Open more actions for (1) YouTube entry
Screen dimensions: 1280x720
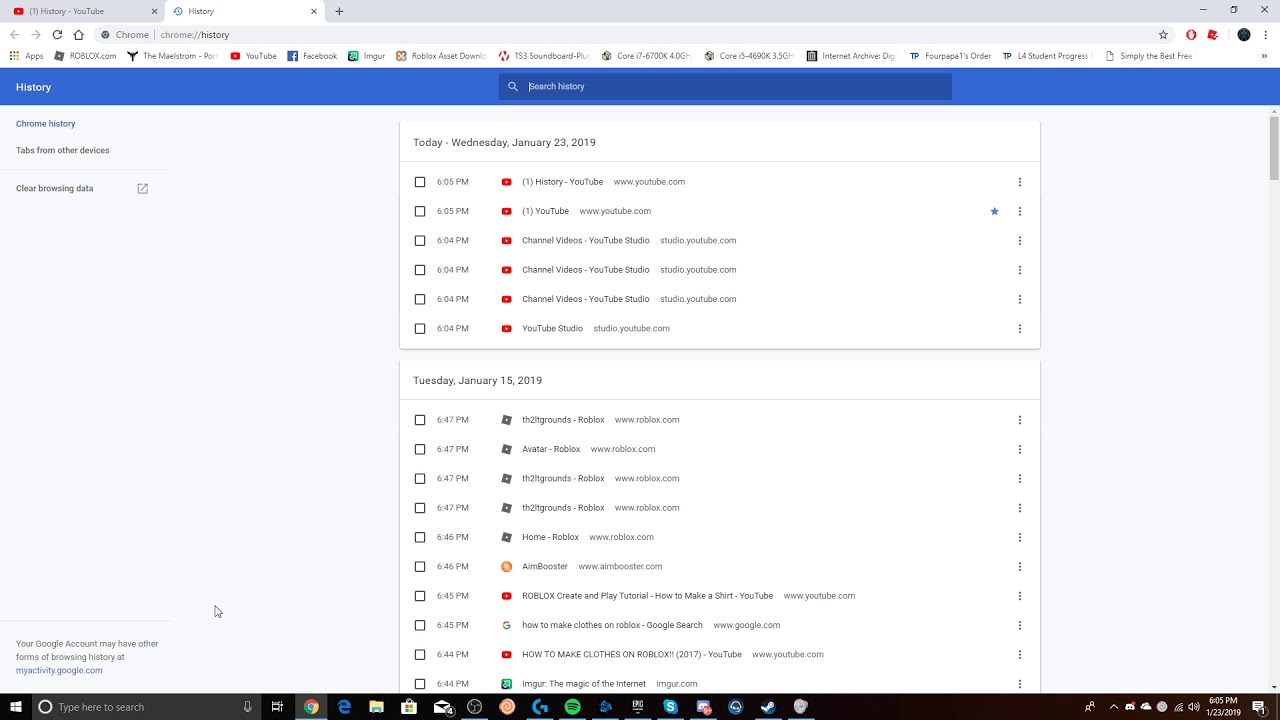[x=1020, y=211]
